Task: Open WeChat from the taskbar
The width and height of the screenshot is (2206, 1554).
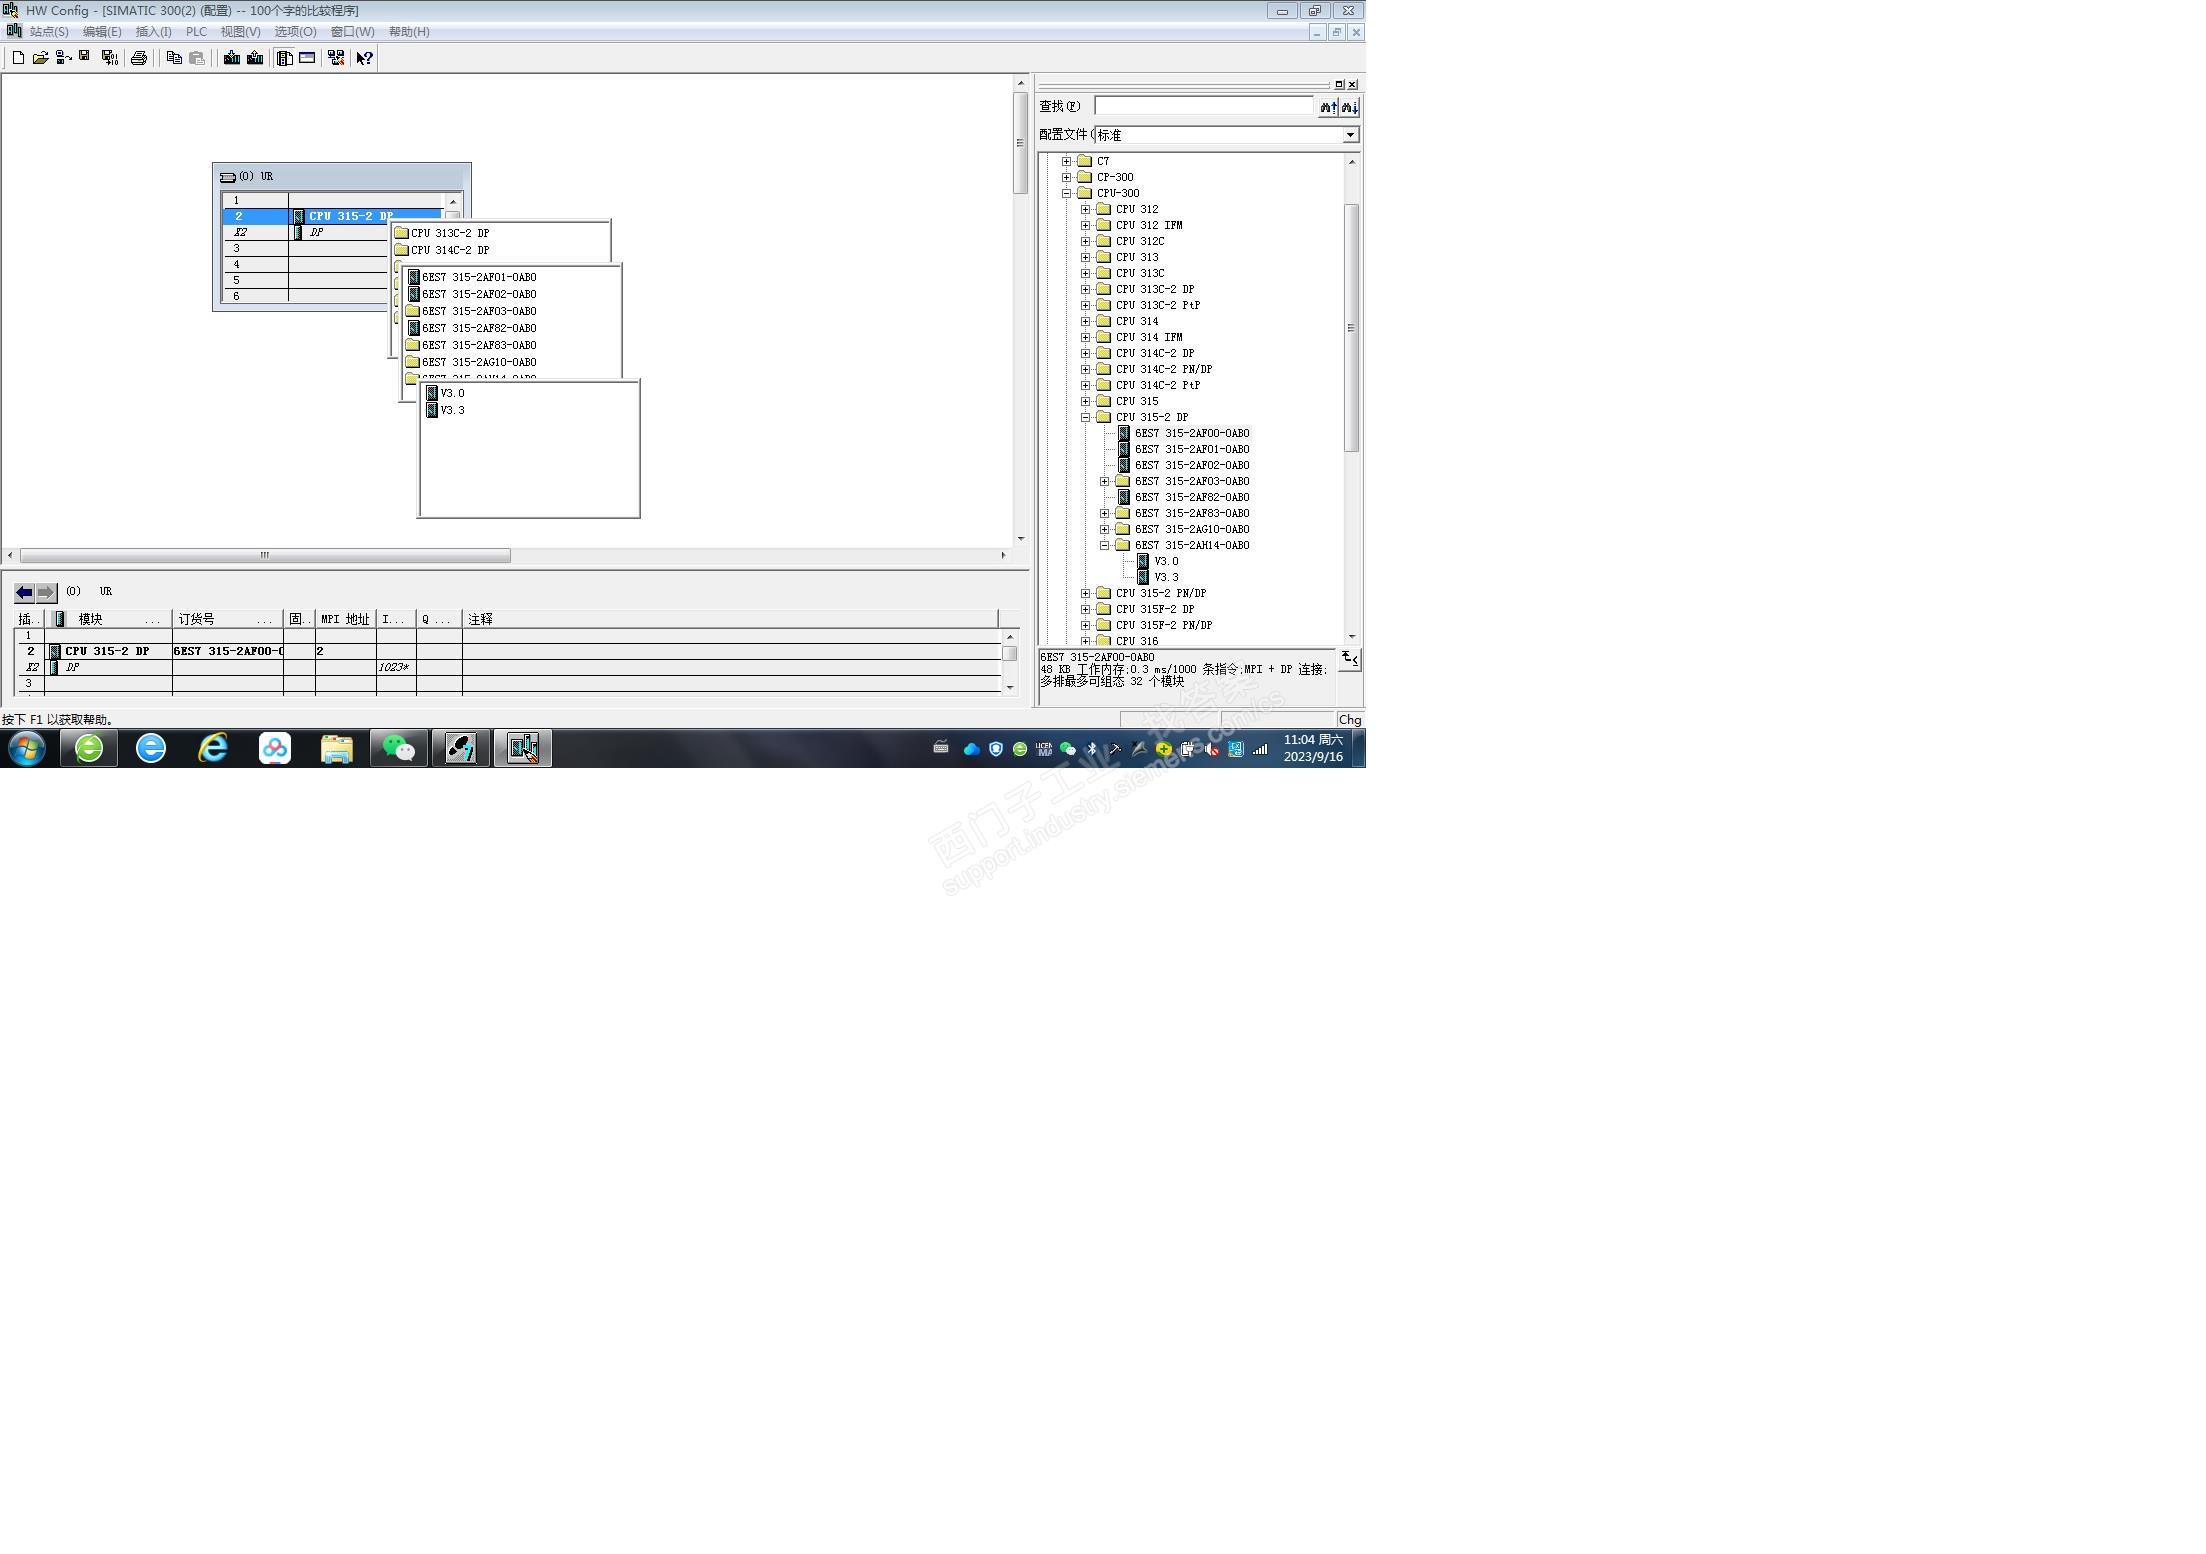Action: [x=398, y=748]
